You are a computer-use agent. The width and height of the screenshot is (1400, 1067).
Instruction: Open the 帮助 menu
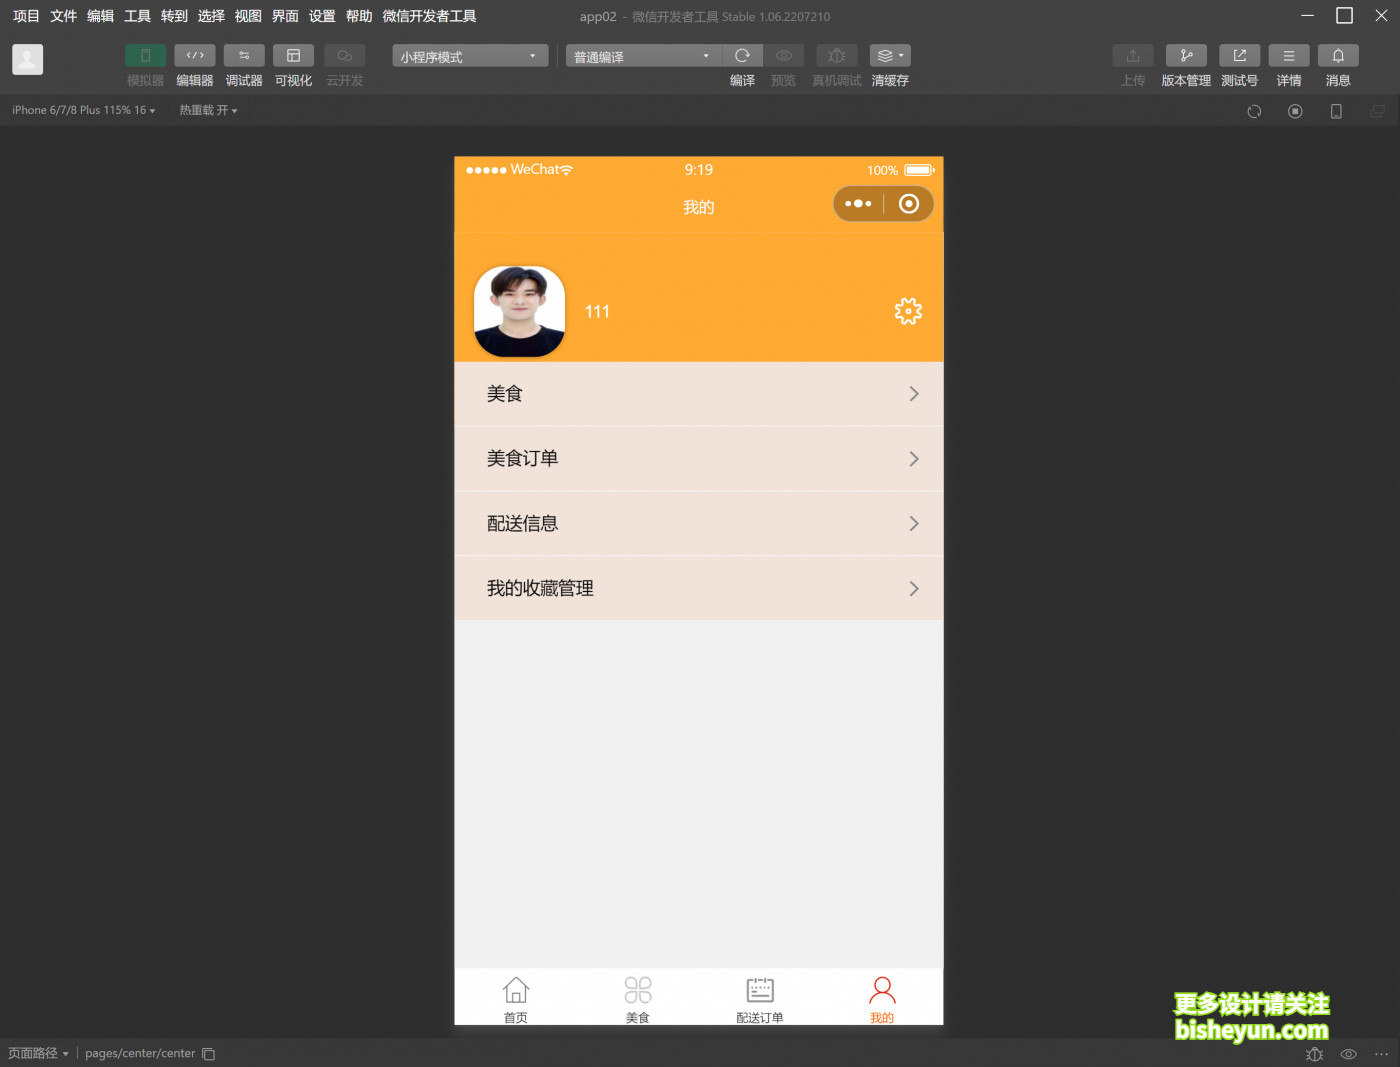[x=359, y=16]
